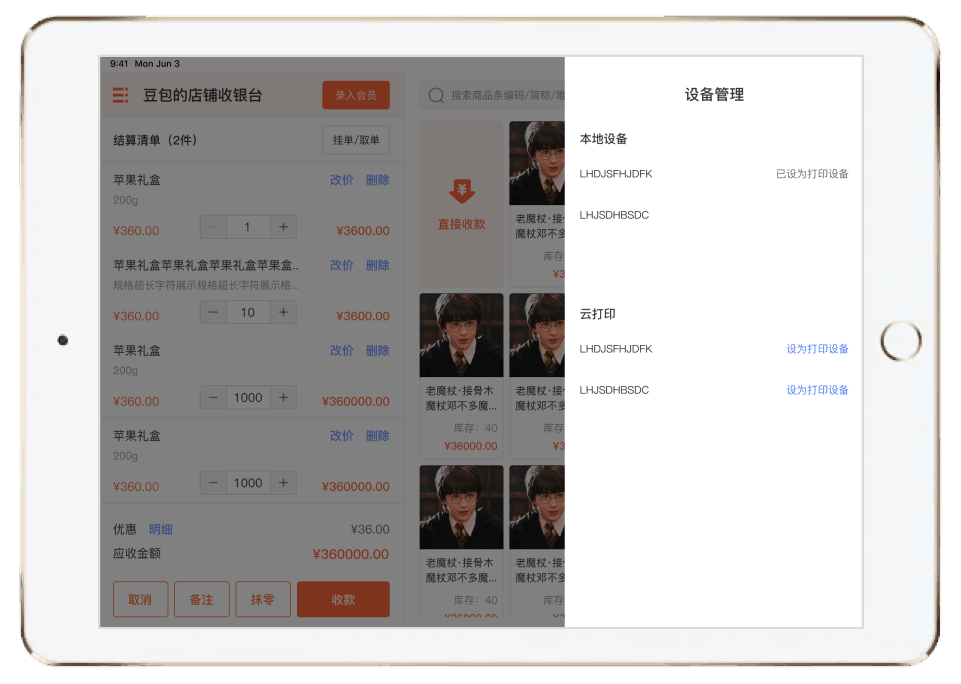
Task: Tap 删除 for the item with quantity 1
Action: [378, 180]
